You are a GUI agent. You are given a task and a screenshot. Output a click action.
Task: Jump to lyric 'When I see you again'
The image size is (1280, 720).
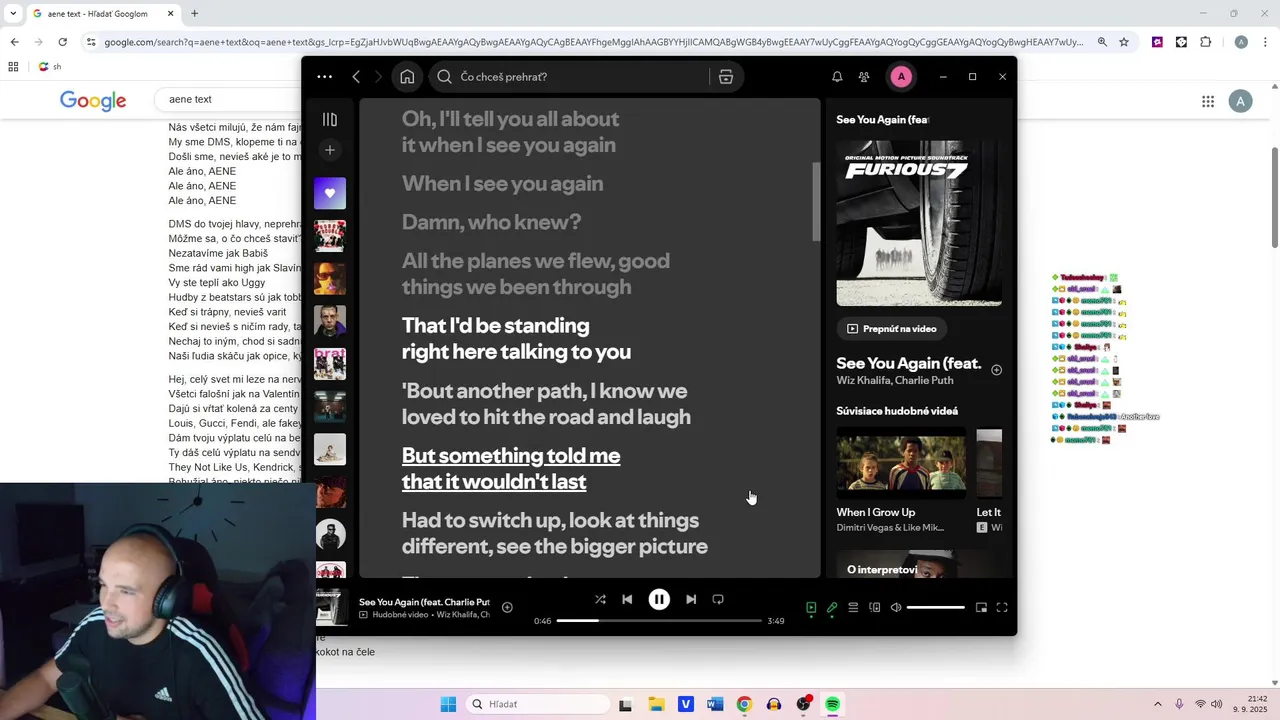[502, 184]
